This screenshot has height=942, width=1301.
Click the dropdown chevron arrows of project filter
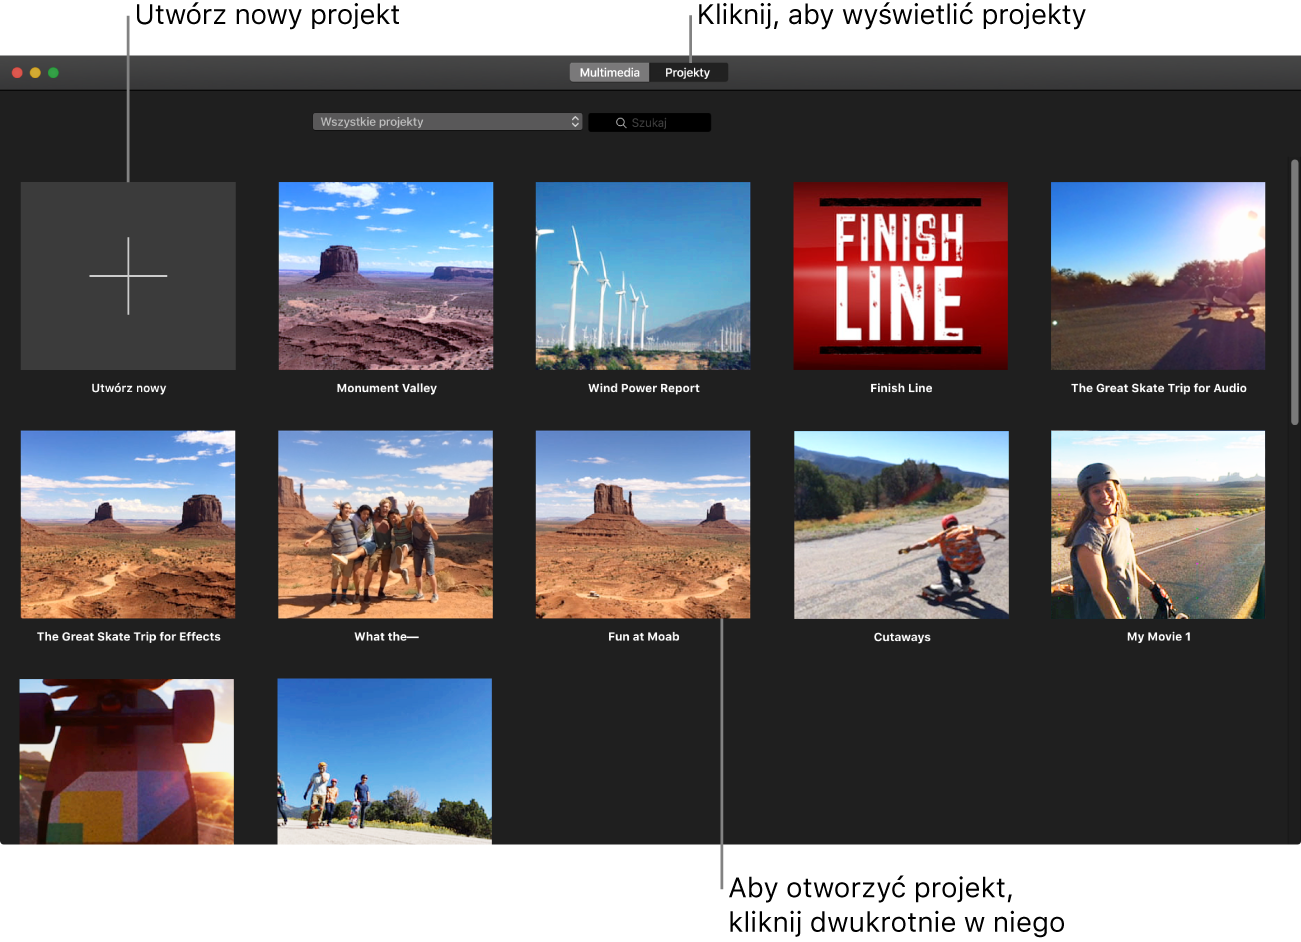(575, 122)
